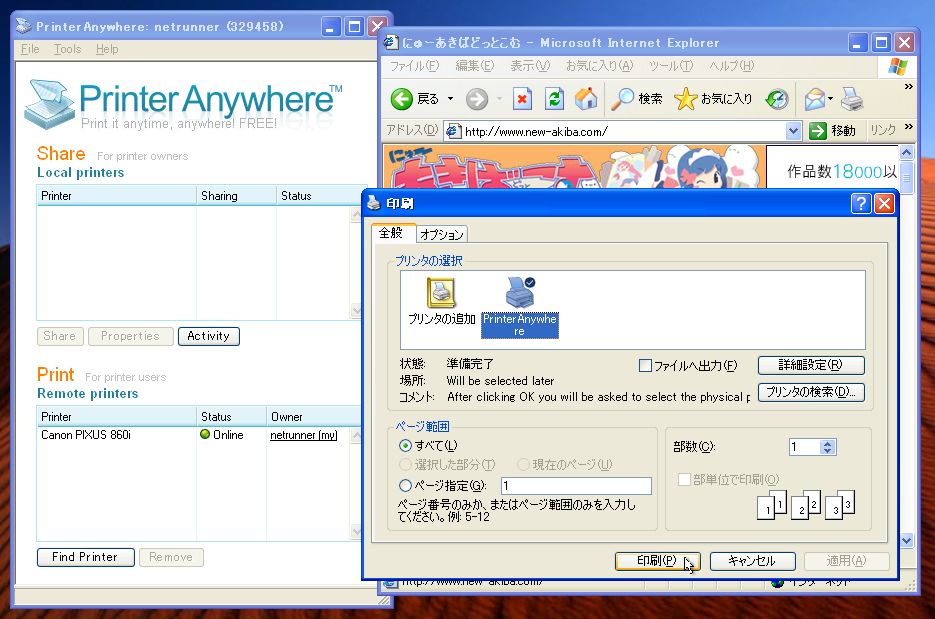The image size is (935, 619).
Task: Click the プリンタの検索 find printer button
Action: pyautogui.click(x=811, y=392)
